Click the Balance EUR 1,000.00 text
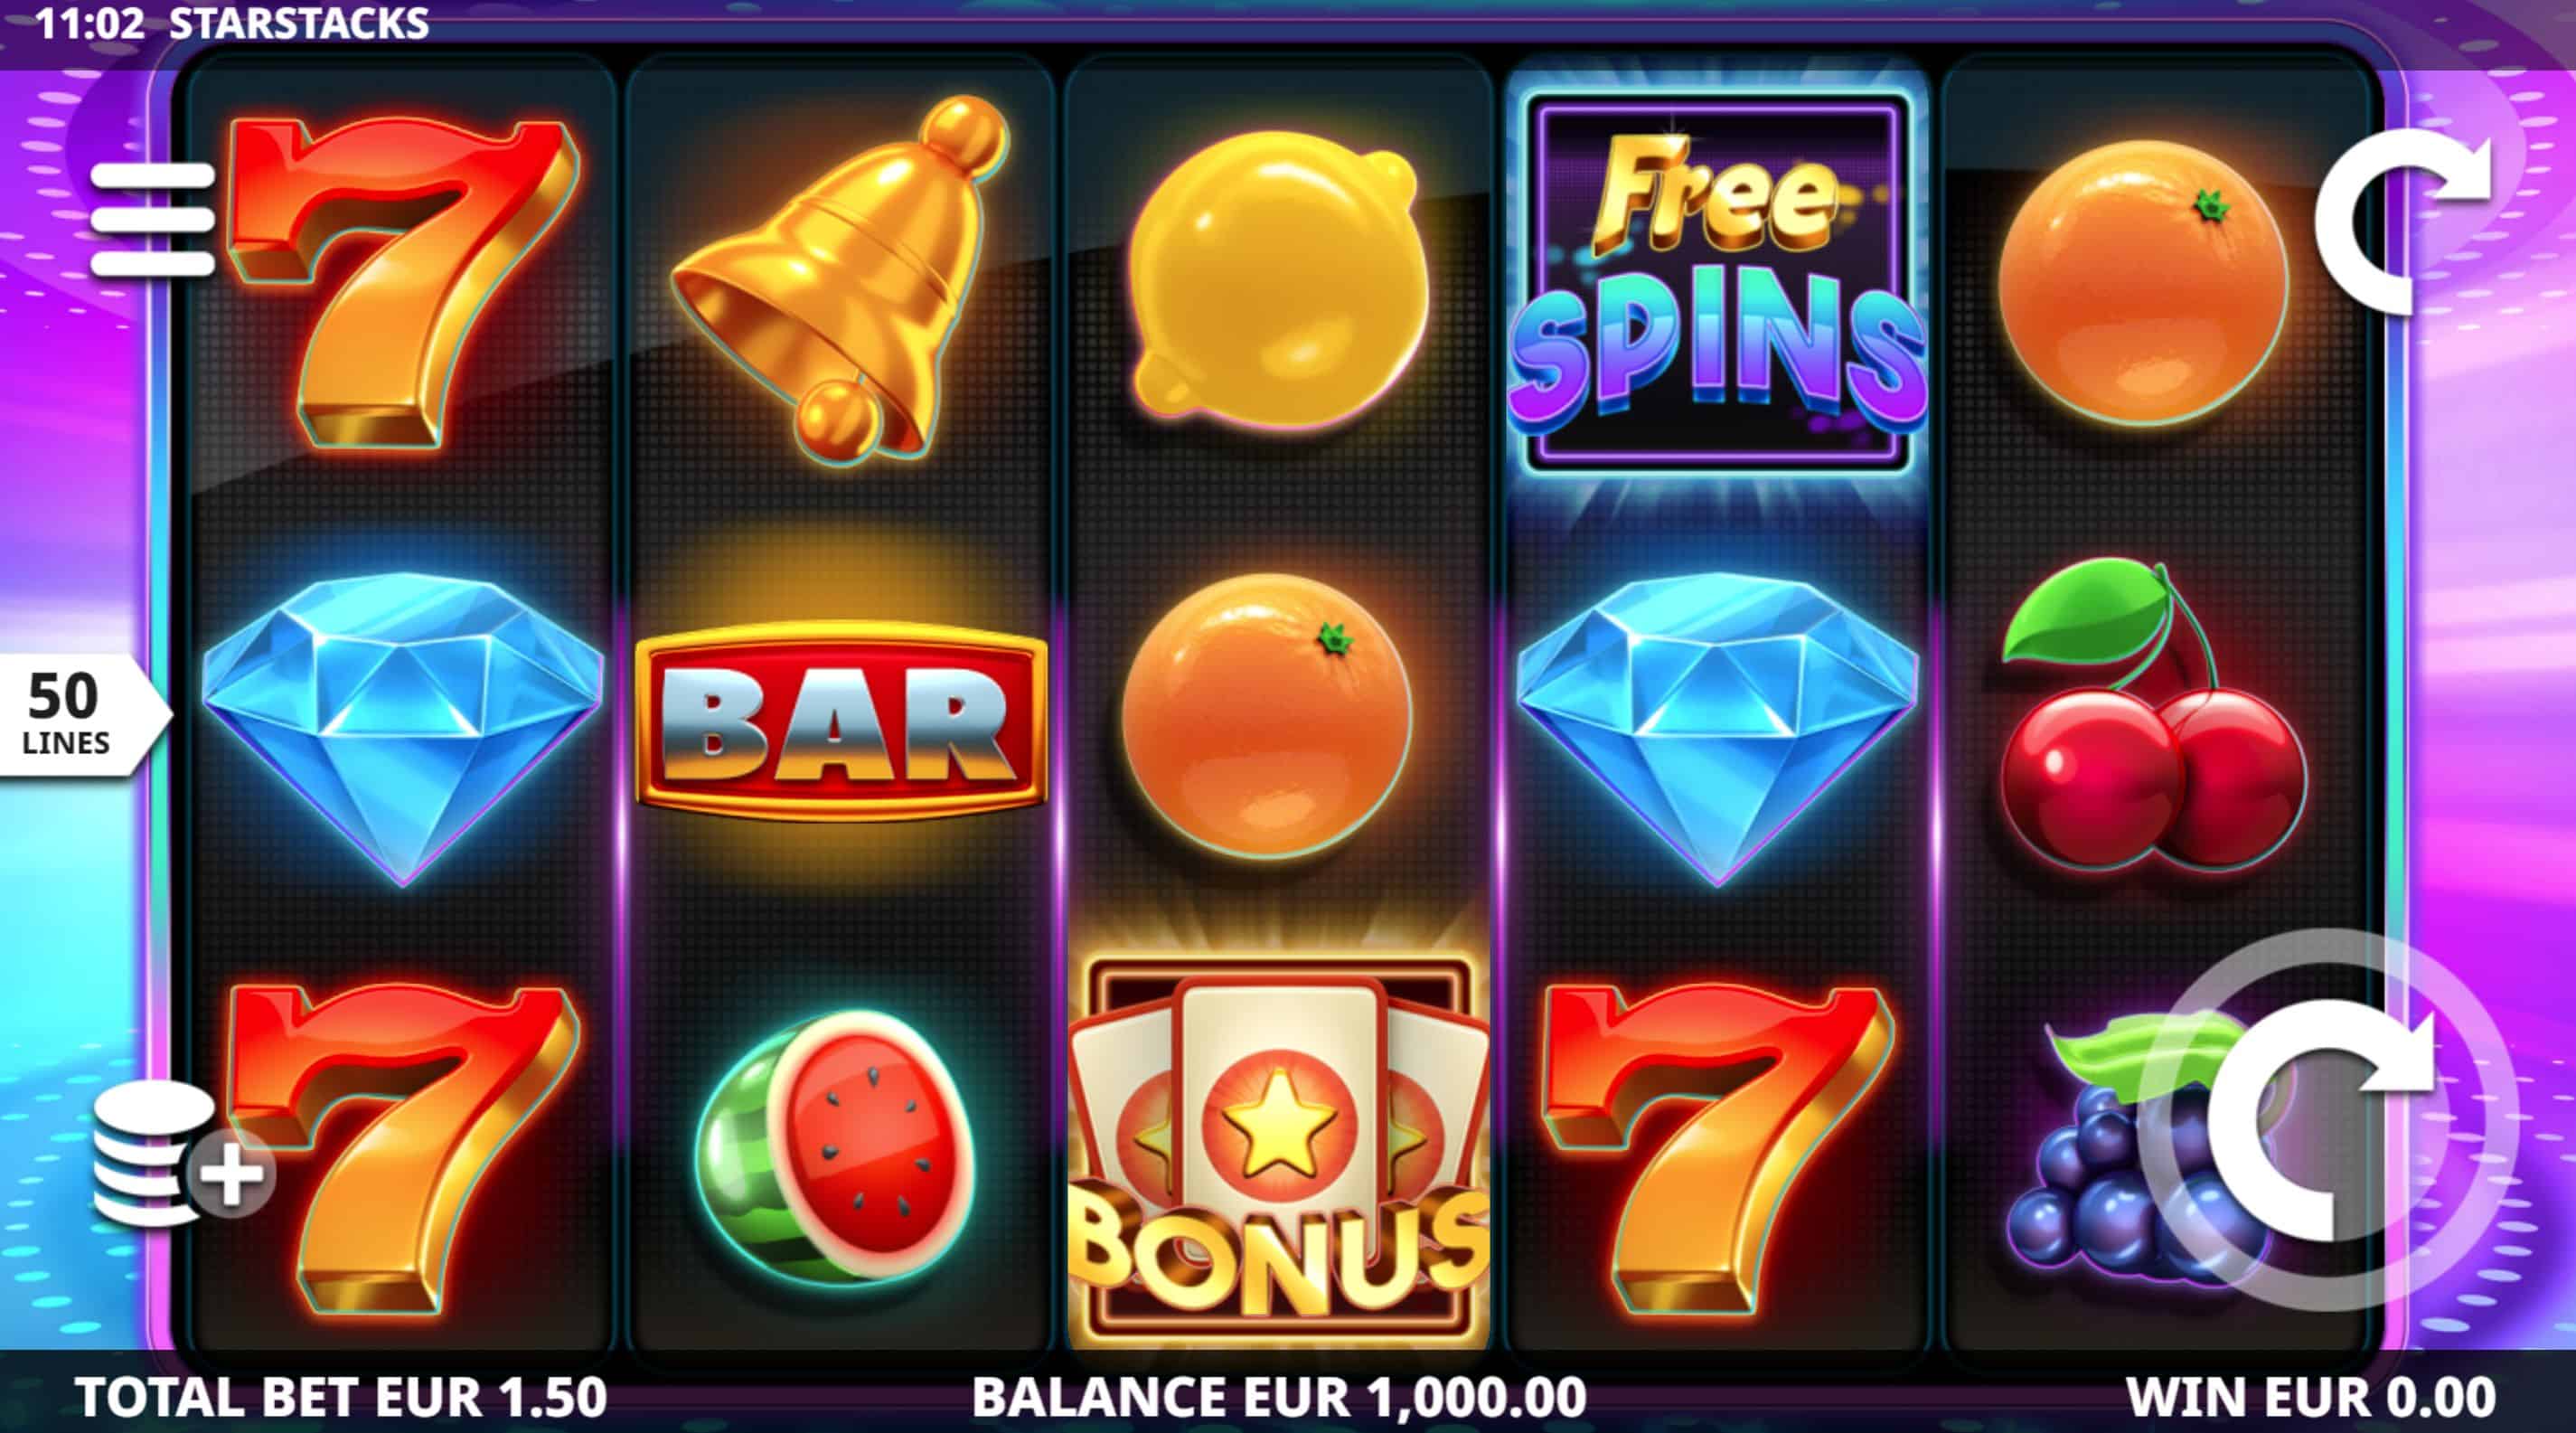This screenshot has width=2576, height=1433. click(1279, 1397)
